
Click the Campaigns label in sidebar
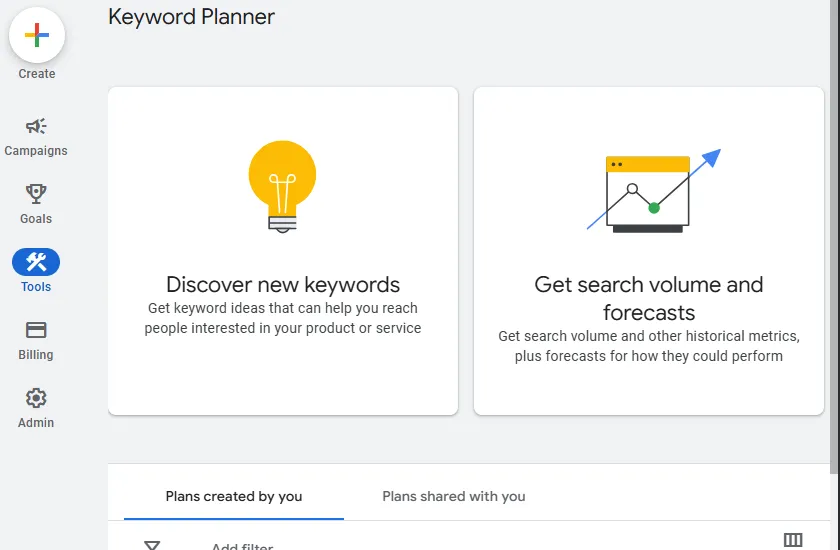(36, 151)
